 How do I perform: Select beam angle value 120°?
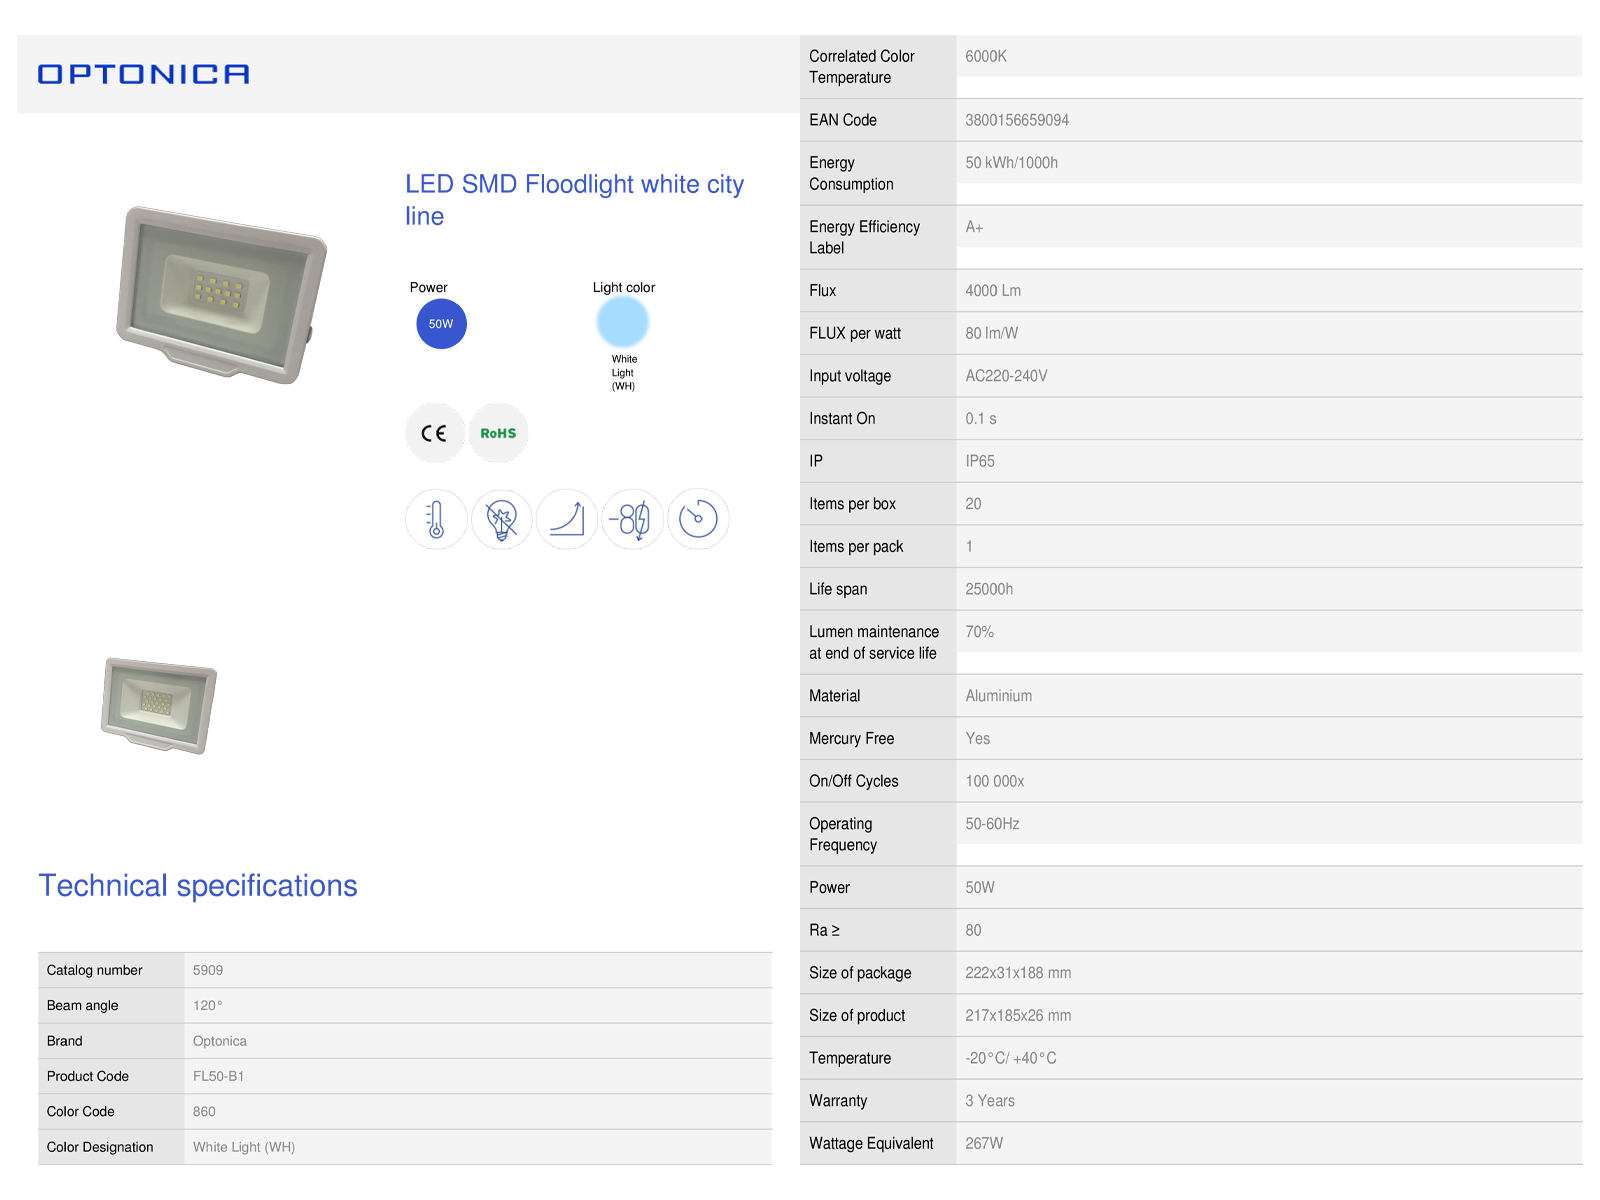click(208, 1006)
